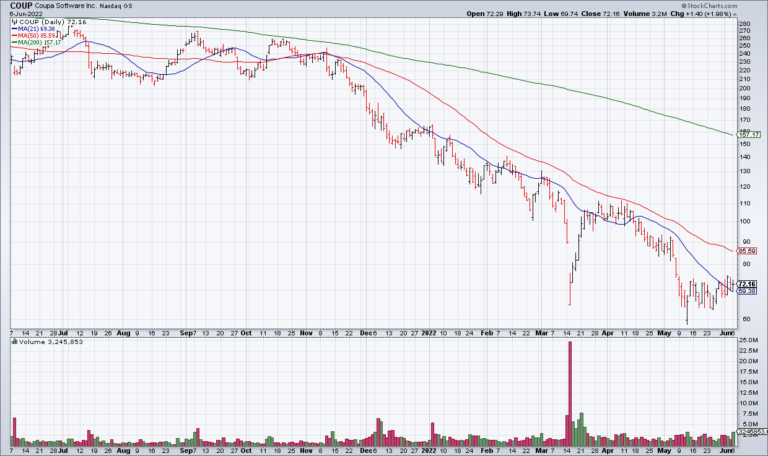Click the High 73.74 value in header

[x=524, y=14]
